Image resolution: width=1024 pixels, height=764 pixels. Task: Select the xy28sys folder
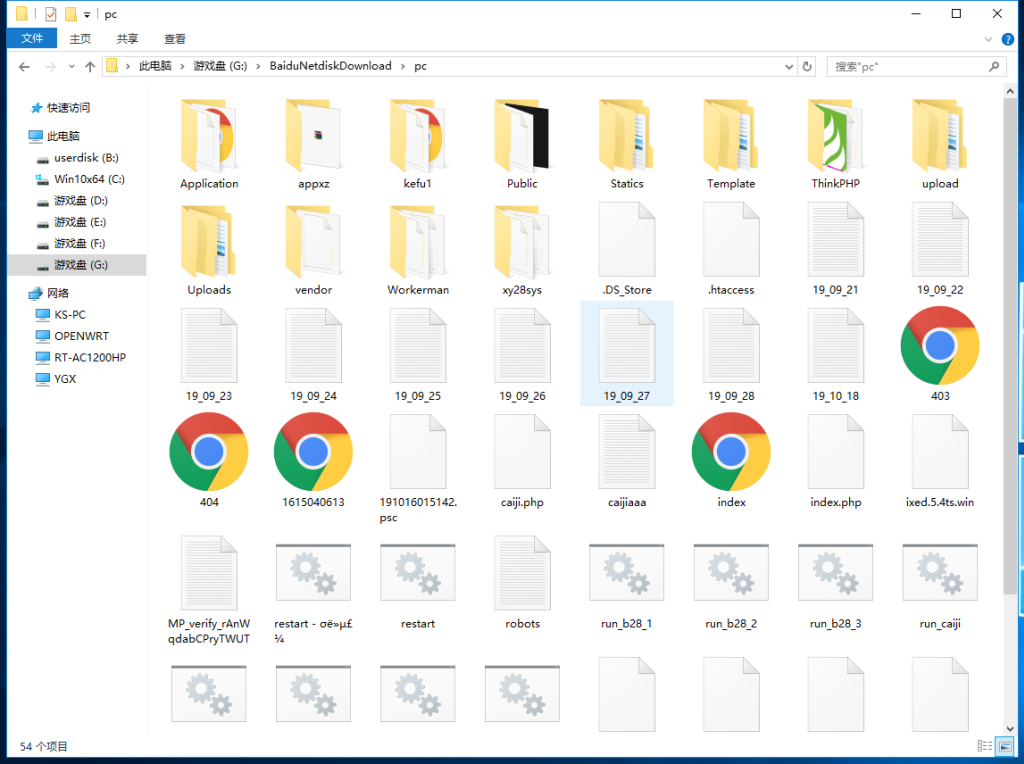pos(522,250)
